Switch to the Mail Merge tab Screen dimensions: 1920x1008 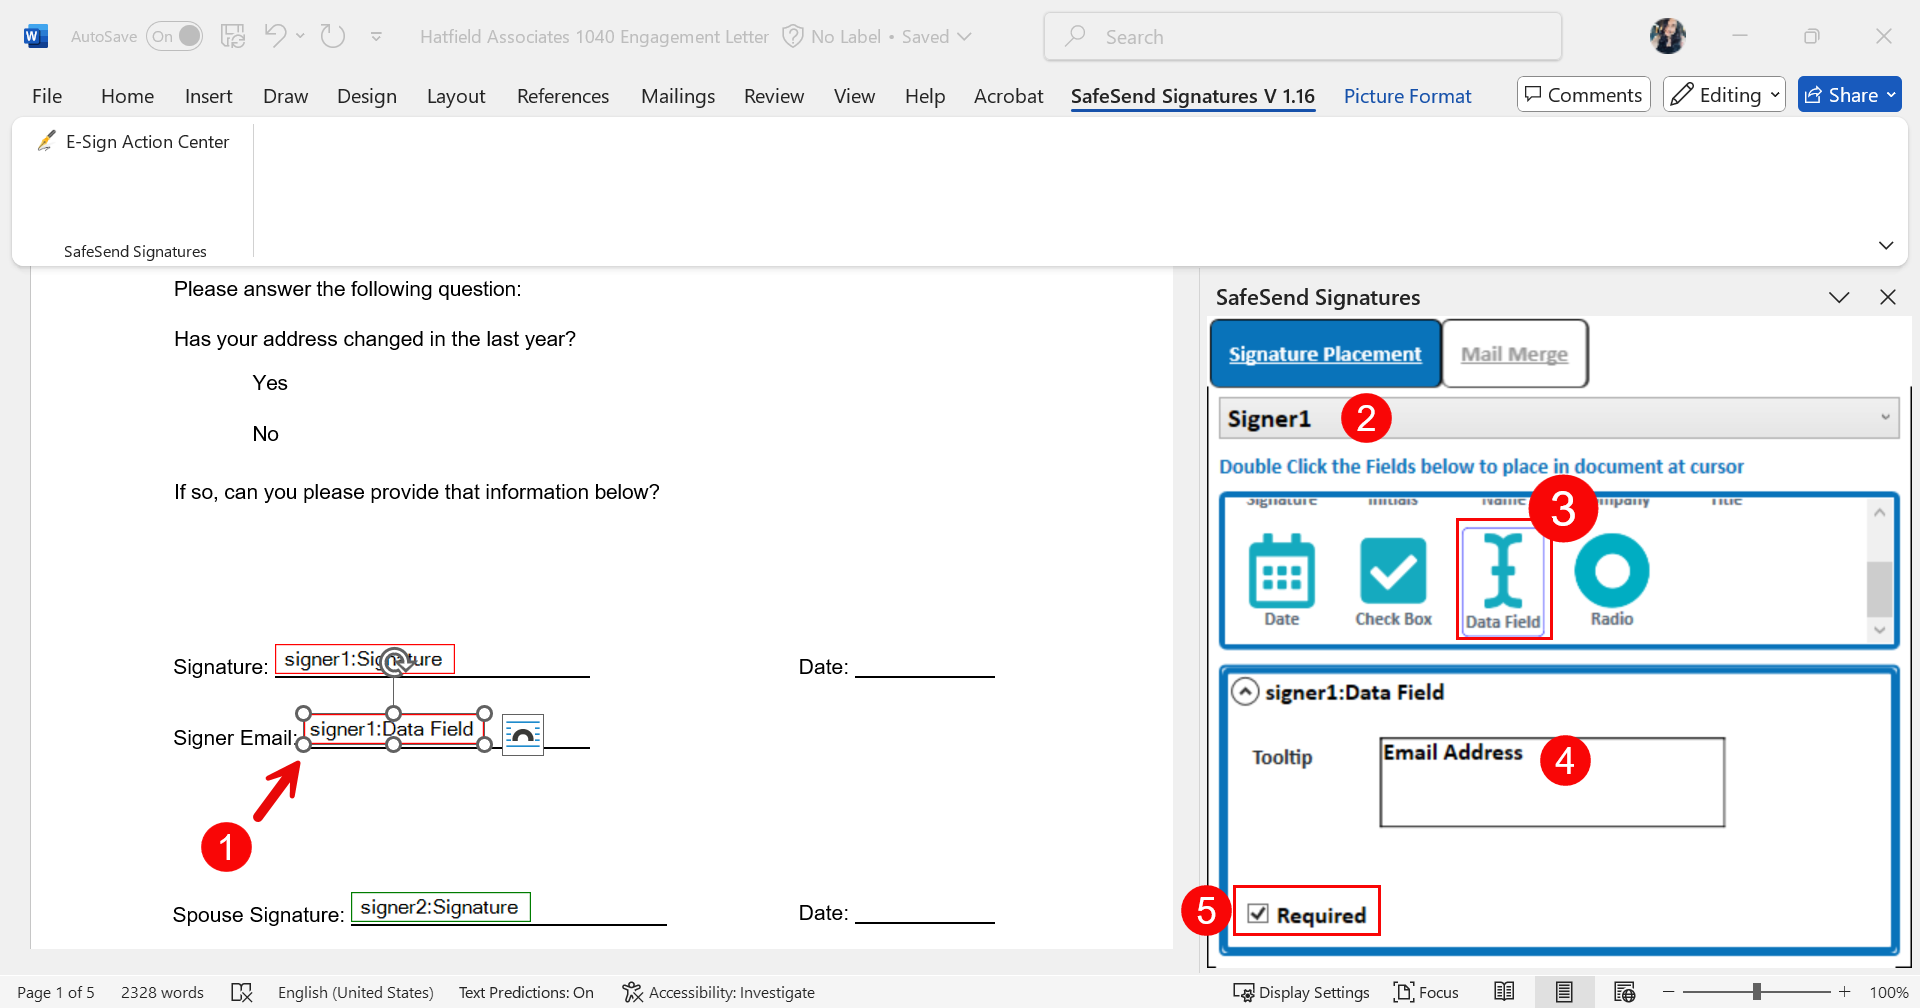tap(1514, 354)
